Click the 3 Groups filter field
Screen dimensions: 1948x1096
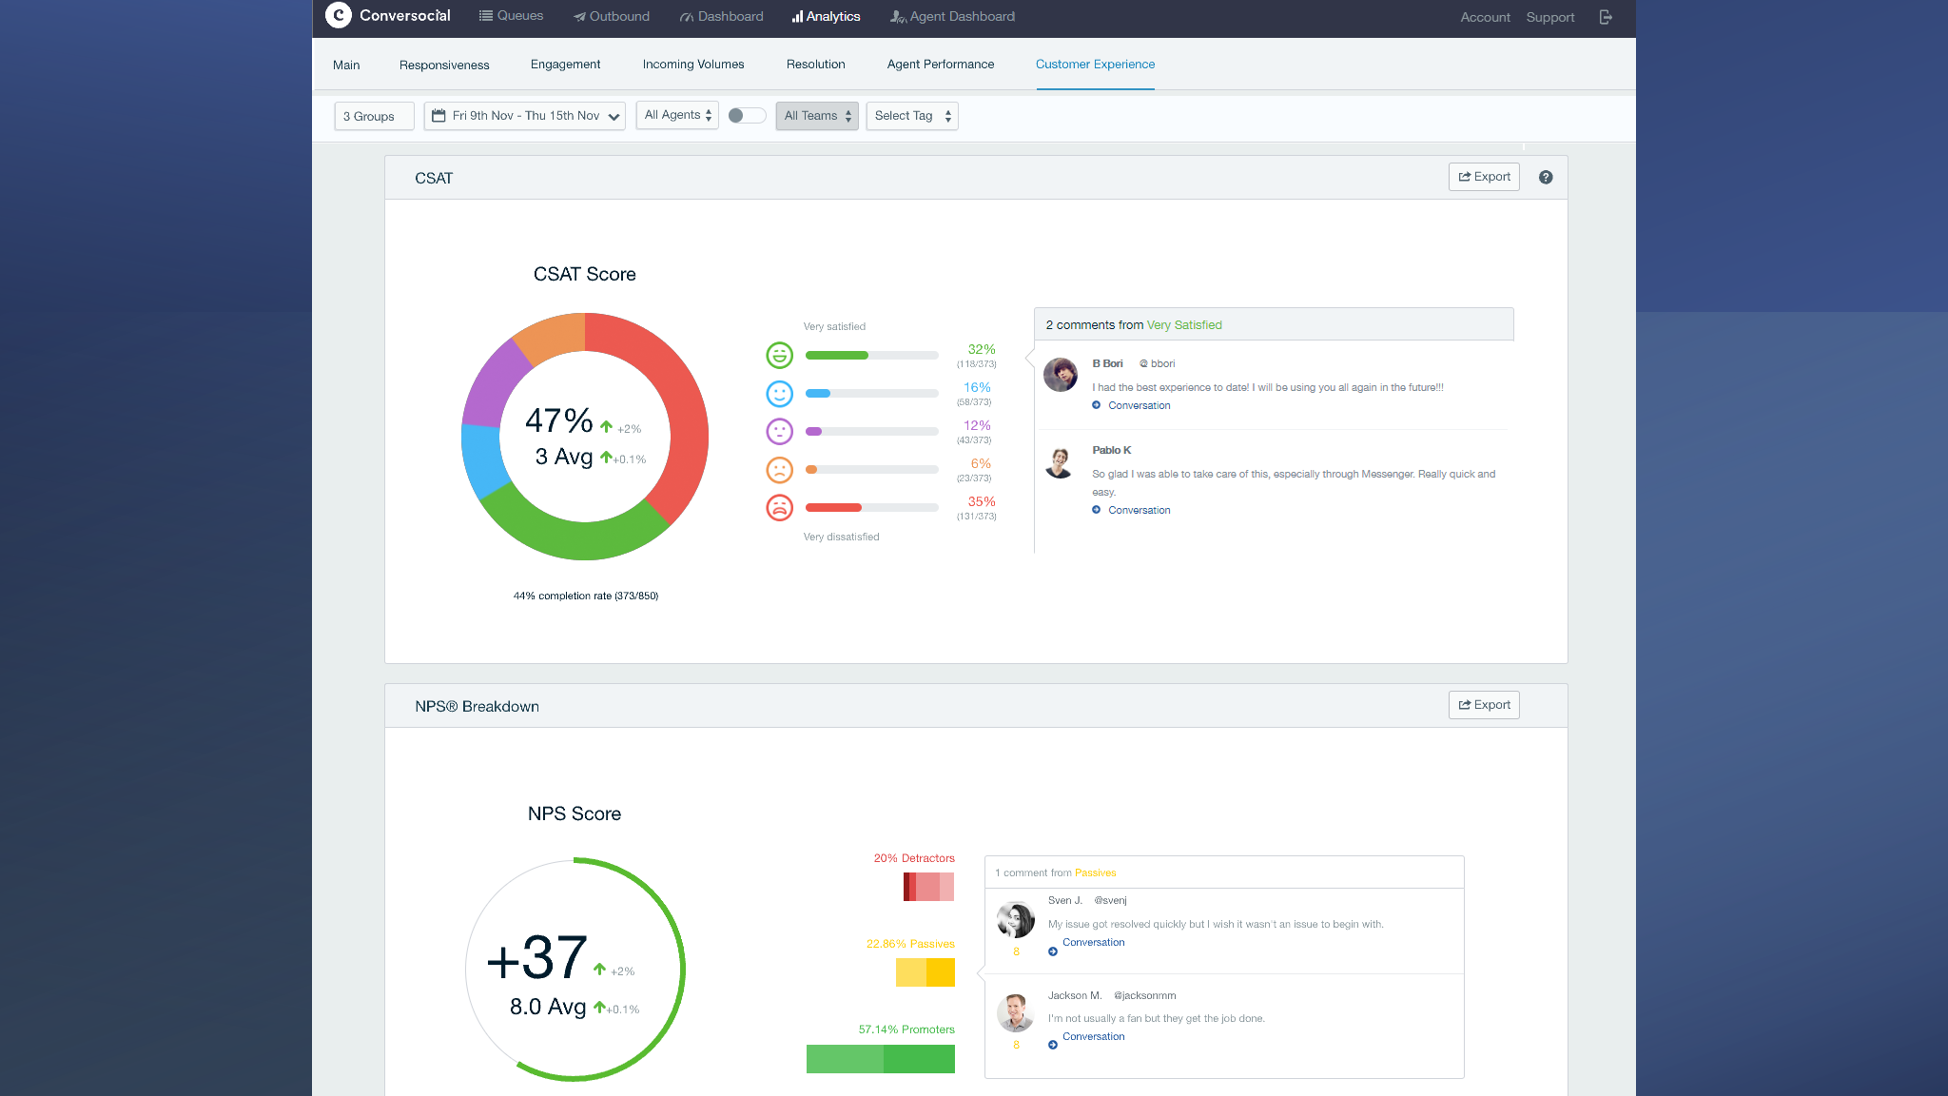[x=373, y=116]
